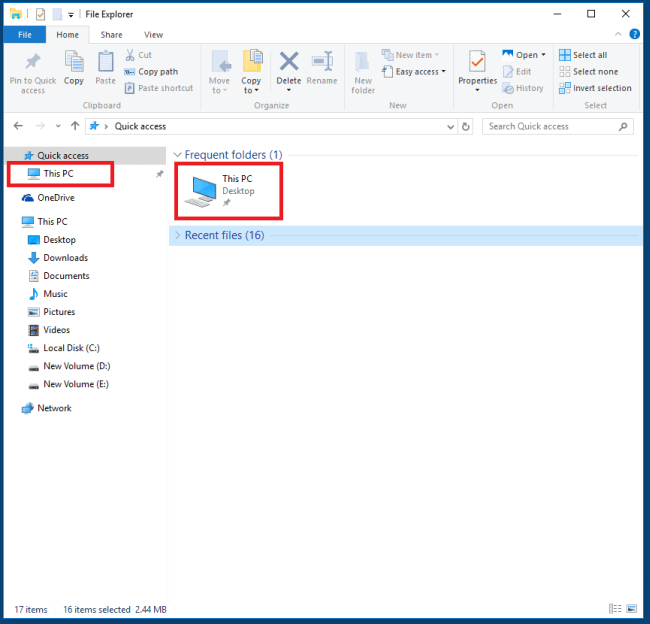650x624 pixels.
Task: Click the Properties icon
Action: [x=477, y=61]
